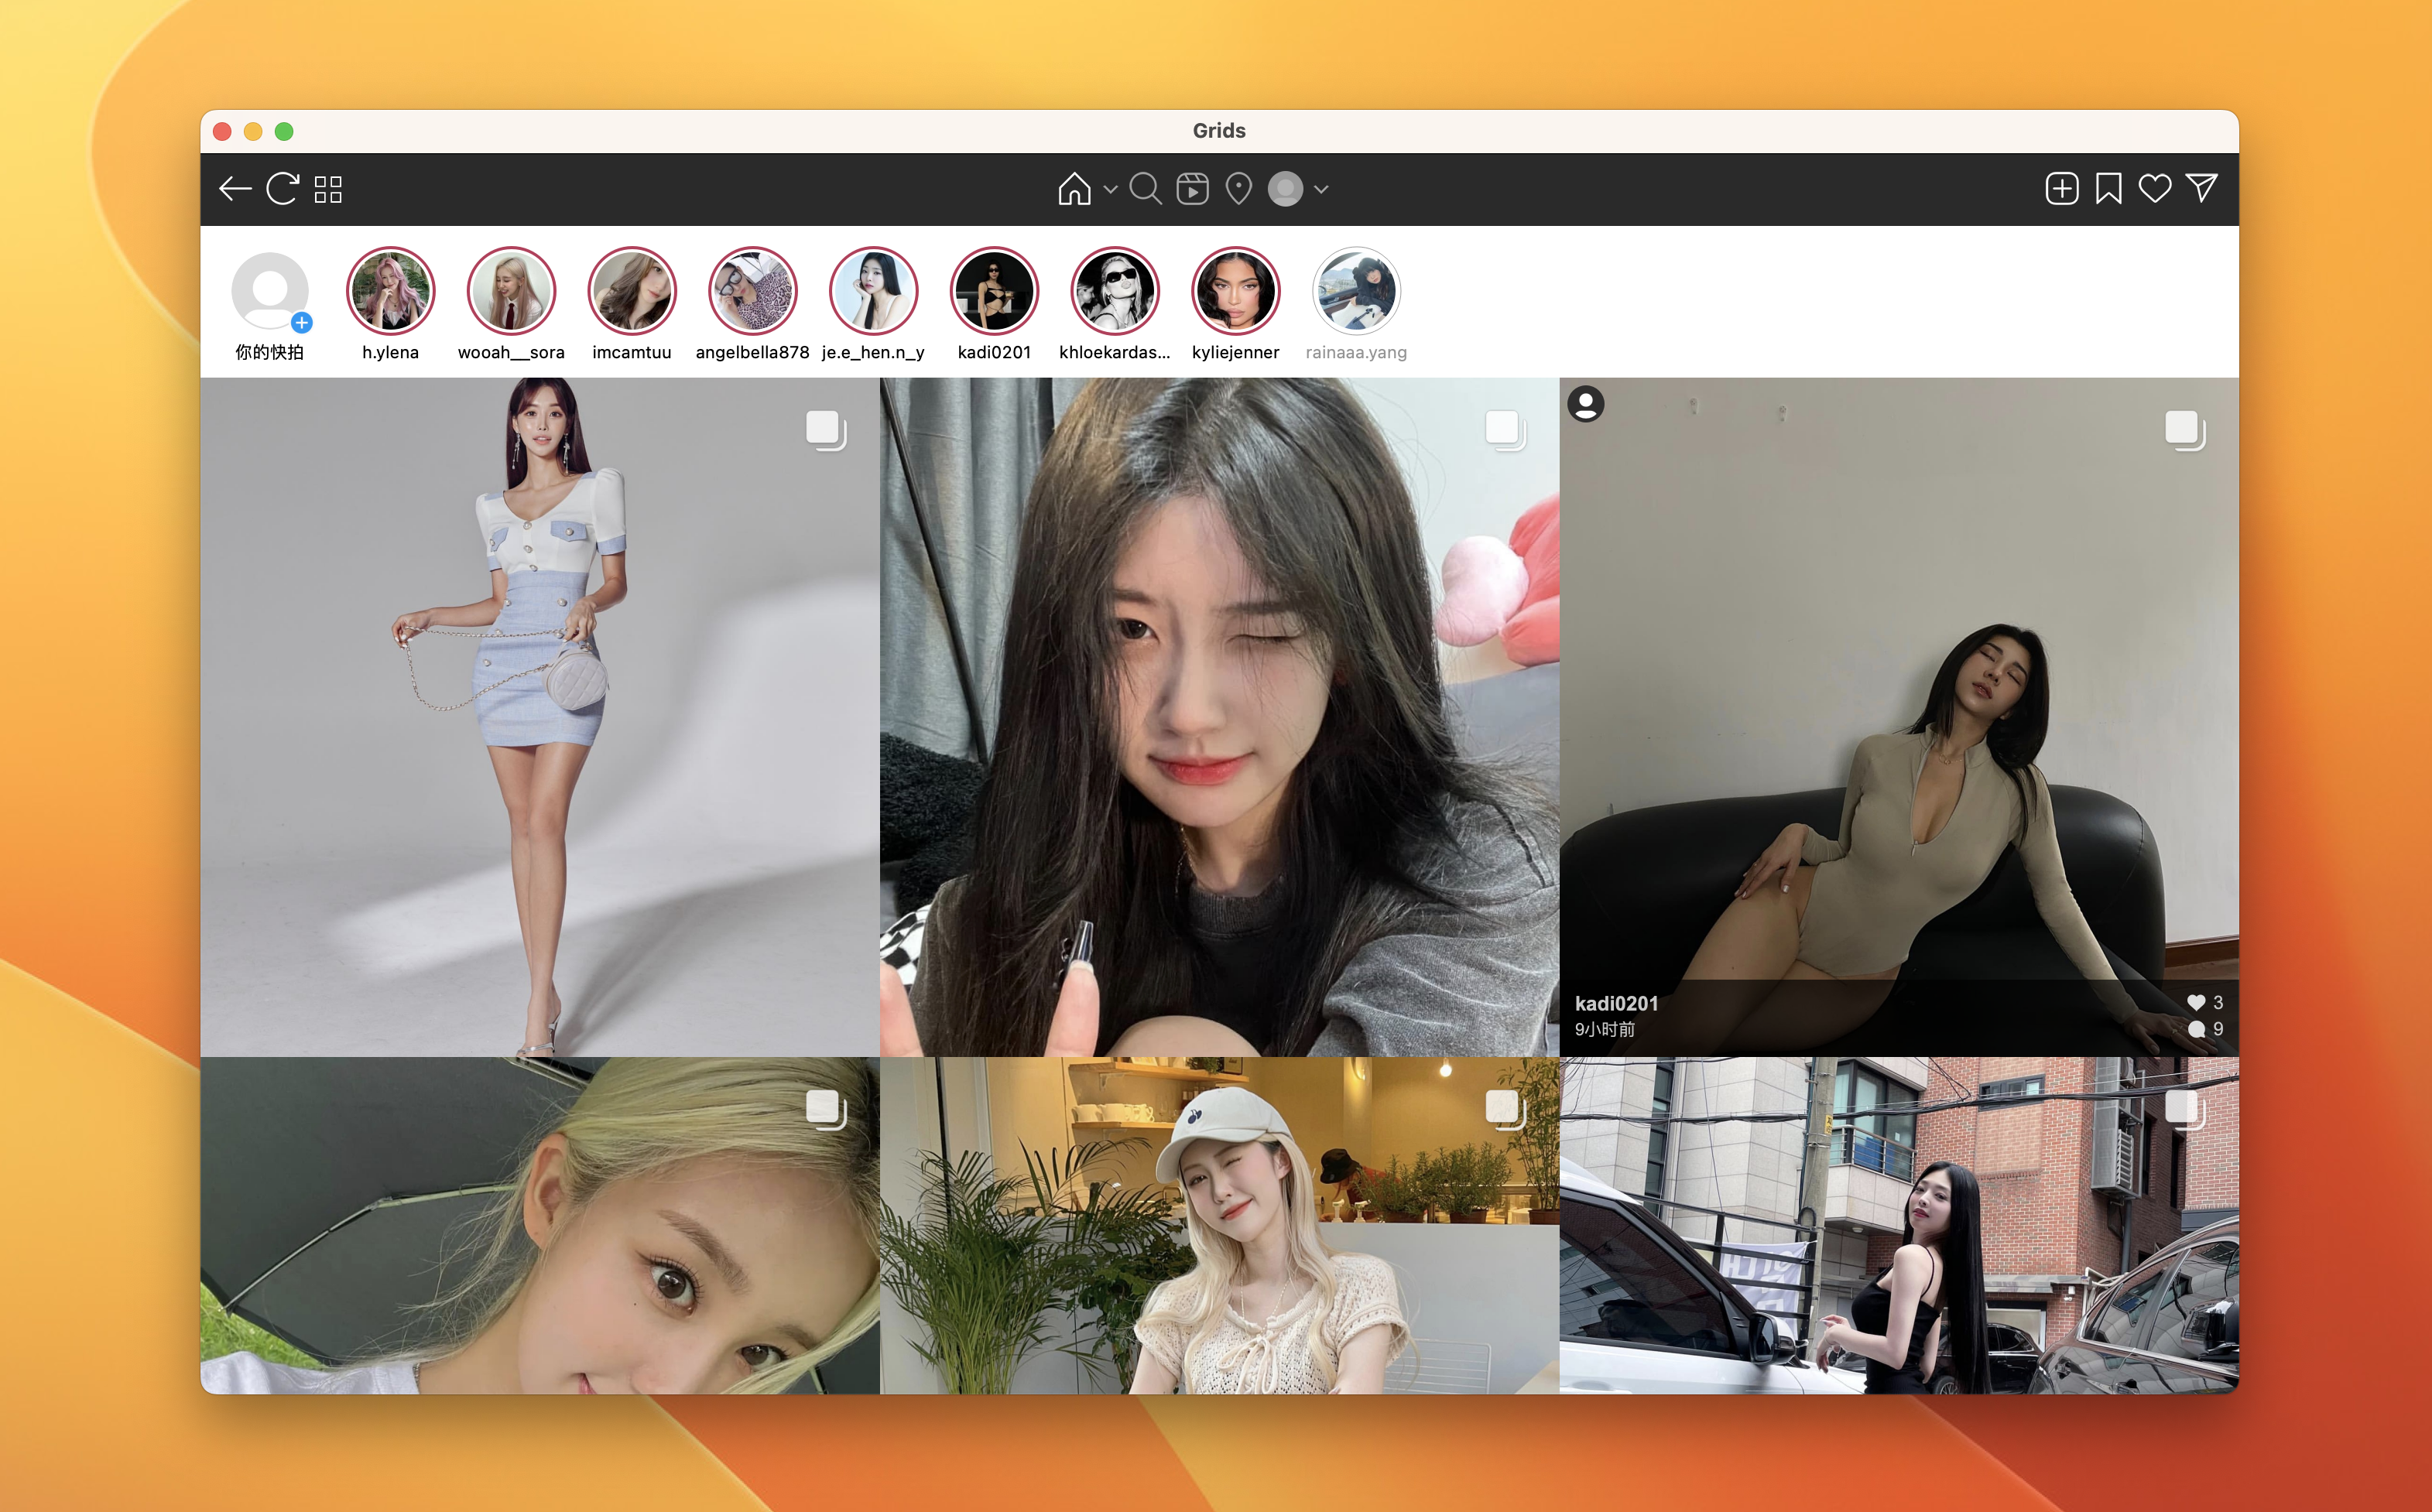Click the profile avatar in toolbar
Image resolution: width=2432 pixels, height=1512 pixels.
pos(1285,189)
